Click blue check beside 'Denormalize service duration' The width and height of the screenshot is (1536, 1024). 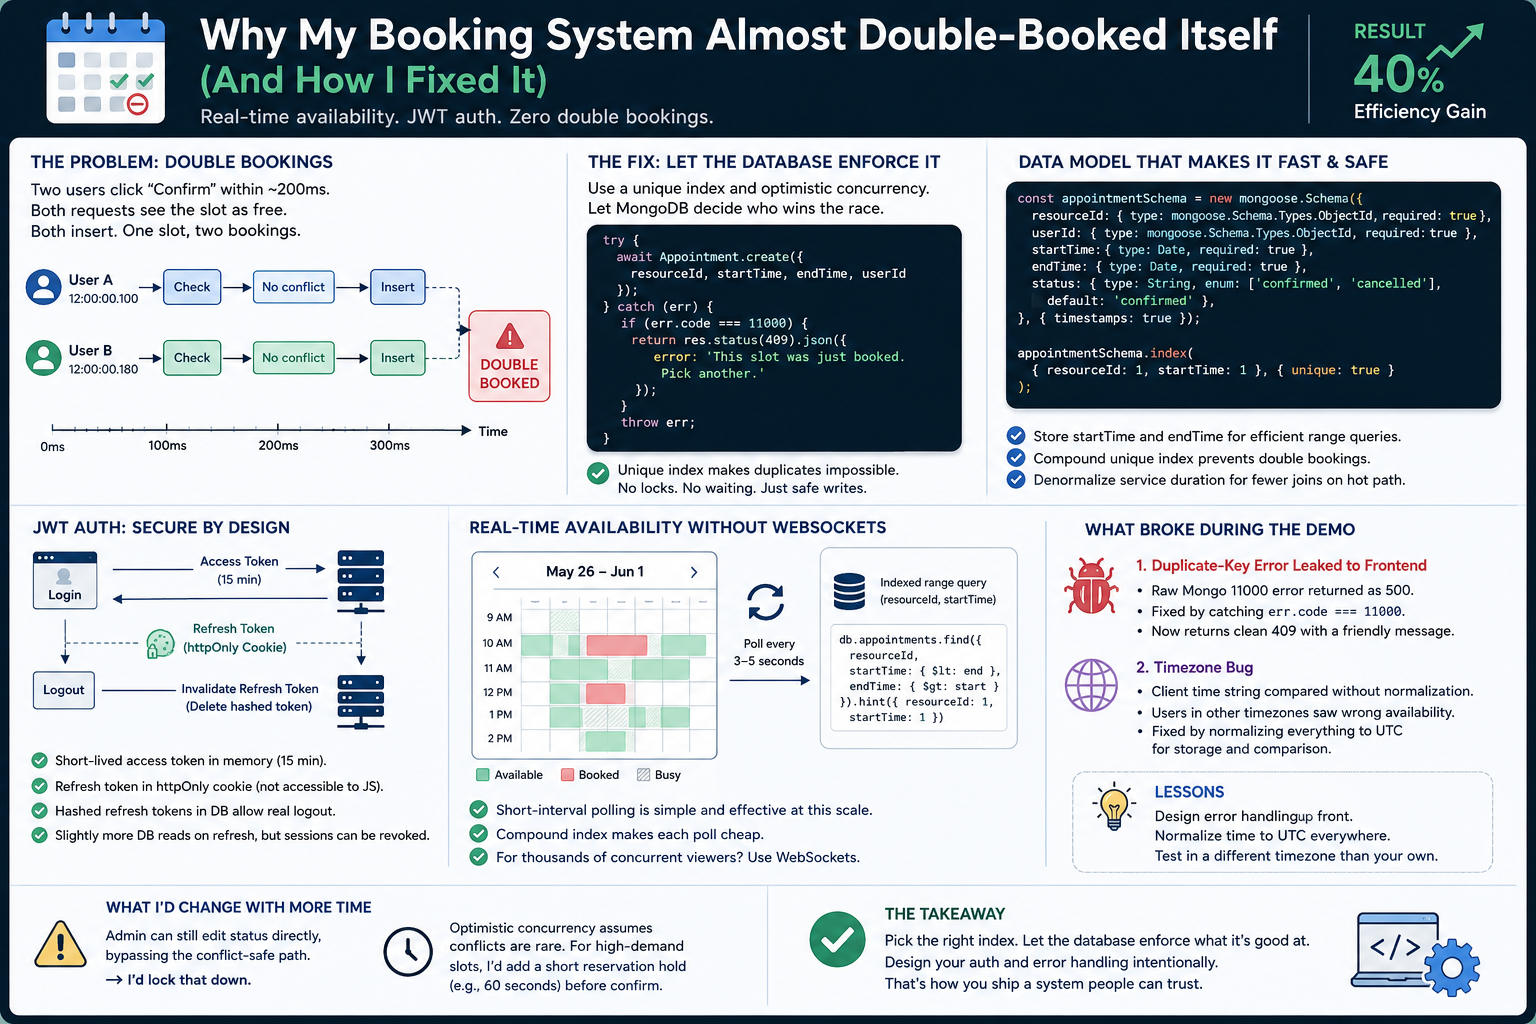pos(1016,479)
